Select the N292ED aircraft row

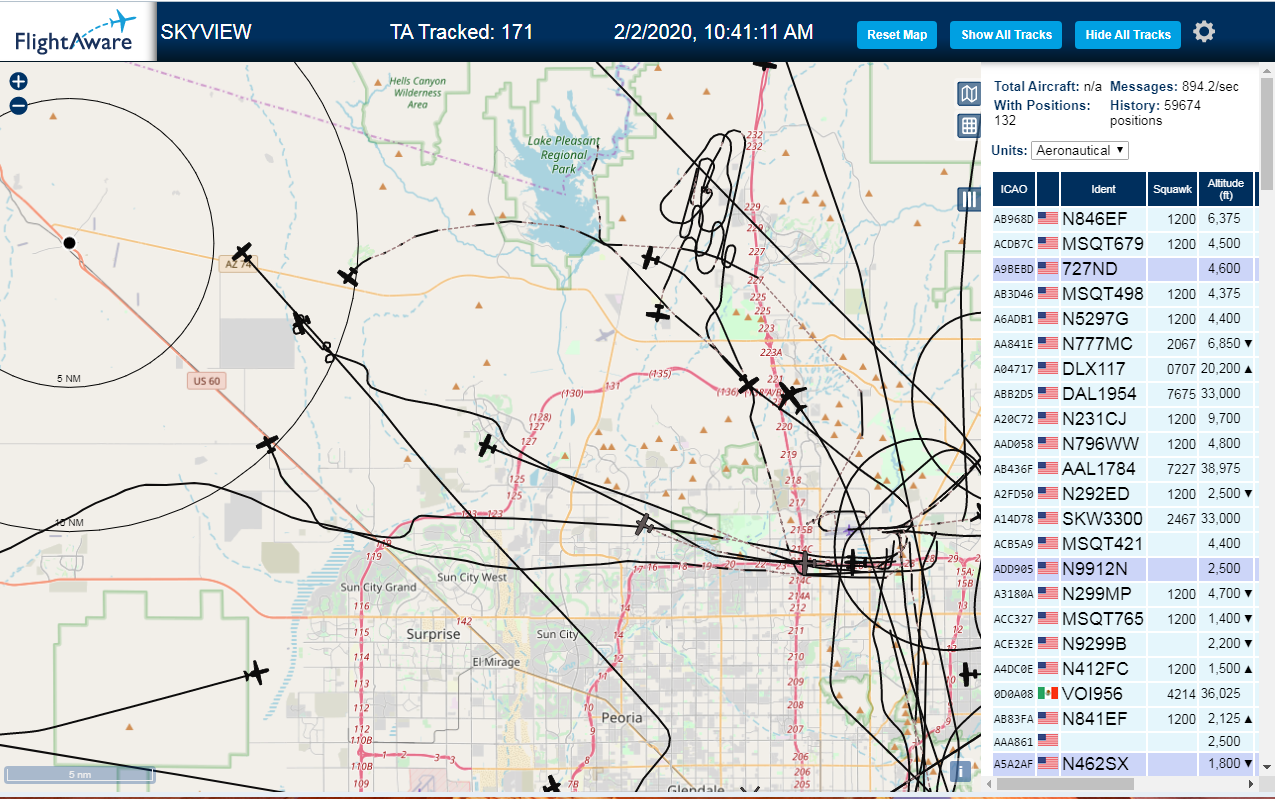click(1125, 493)
